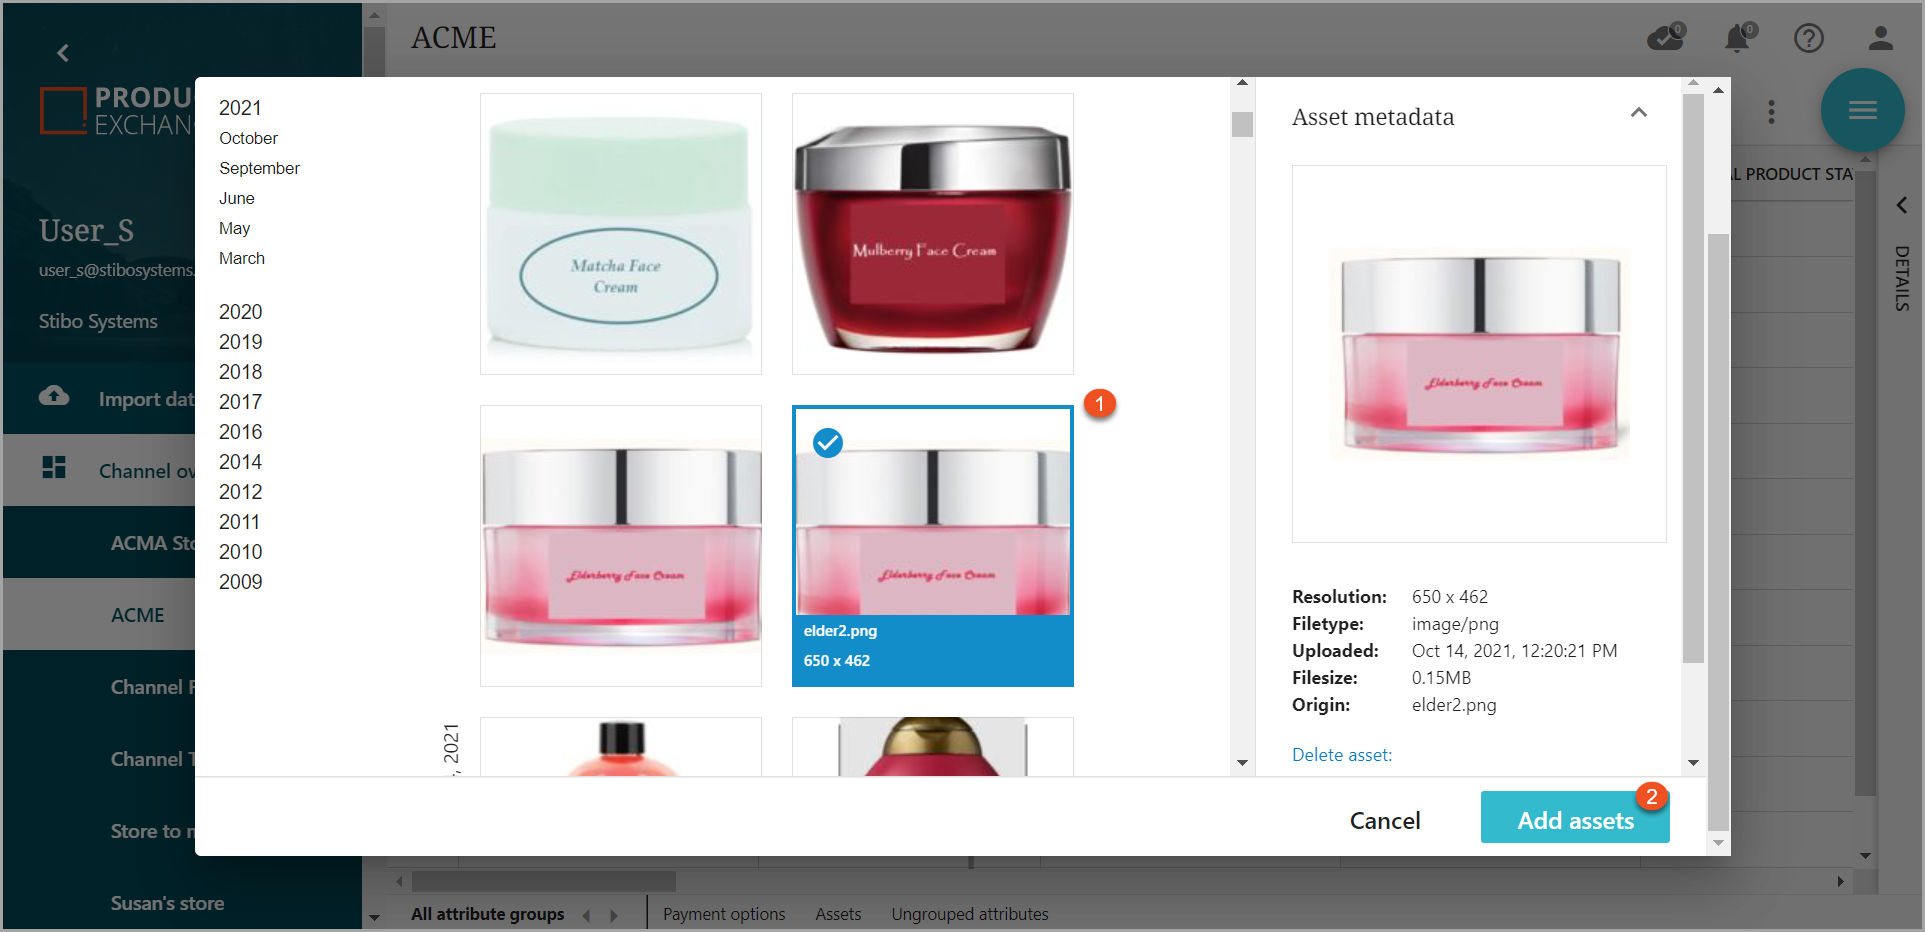Open the help question mark icon

pos(1808,38)
